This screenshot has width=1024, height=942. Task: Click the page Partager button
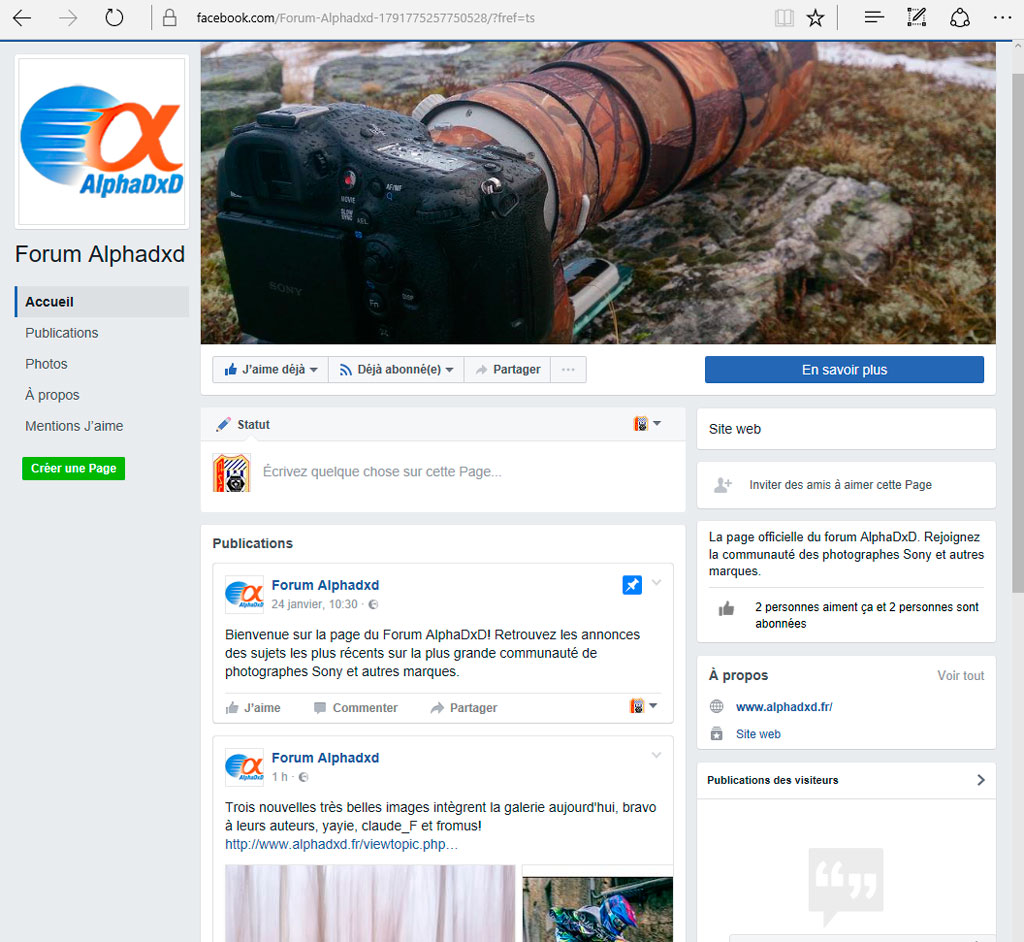(507, 370)
